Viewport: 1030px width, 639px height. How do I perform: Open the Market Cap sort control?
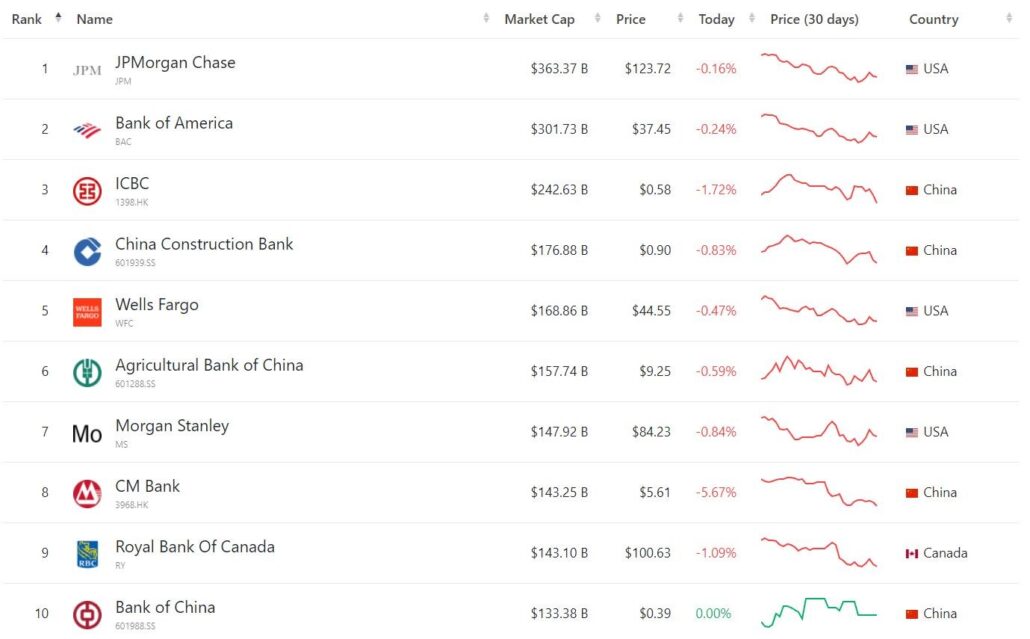[598, 18]
